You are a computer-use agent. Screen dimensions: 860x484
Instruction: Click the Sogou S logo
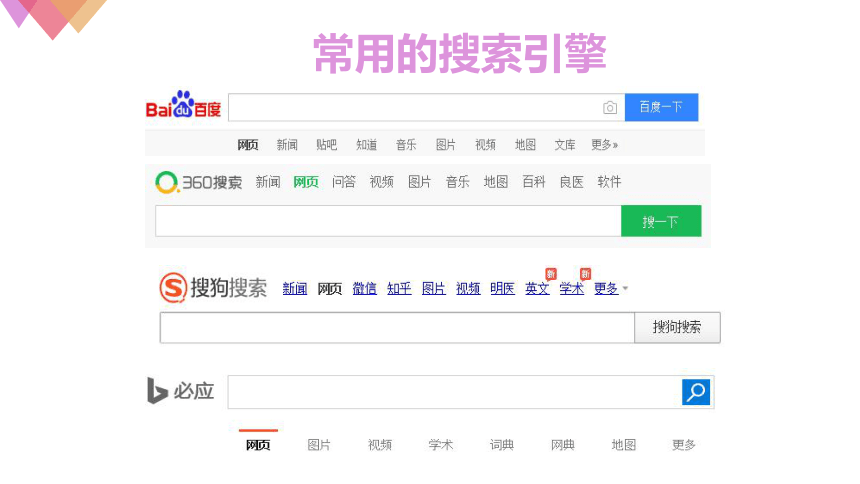pos(173,287)
